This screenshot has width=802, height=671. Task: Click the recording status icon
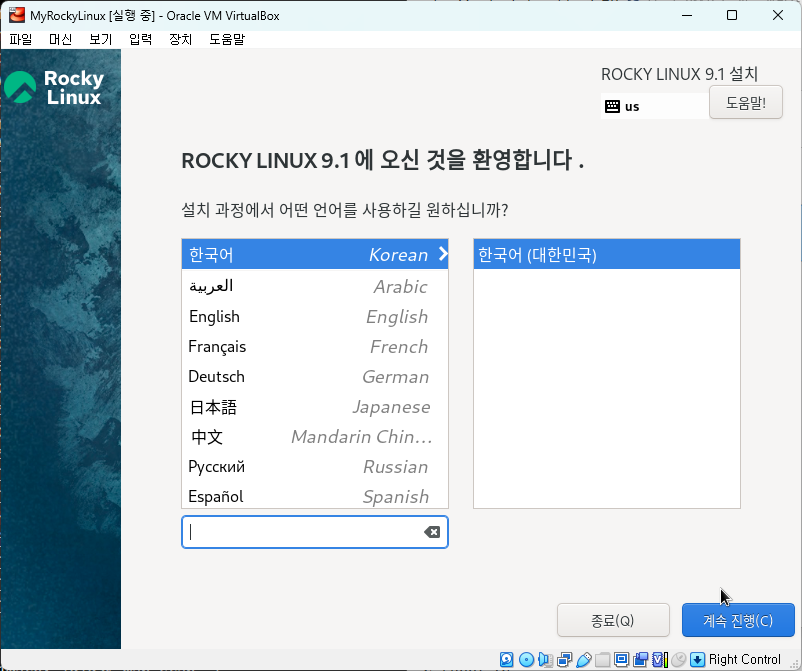point(640,659)
